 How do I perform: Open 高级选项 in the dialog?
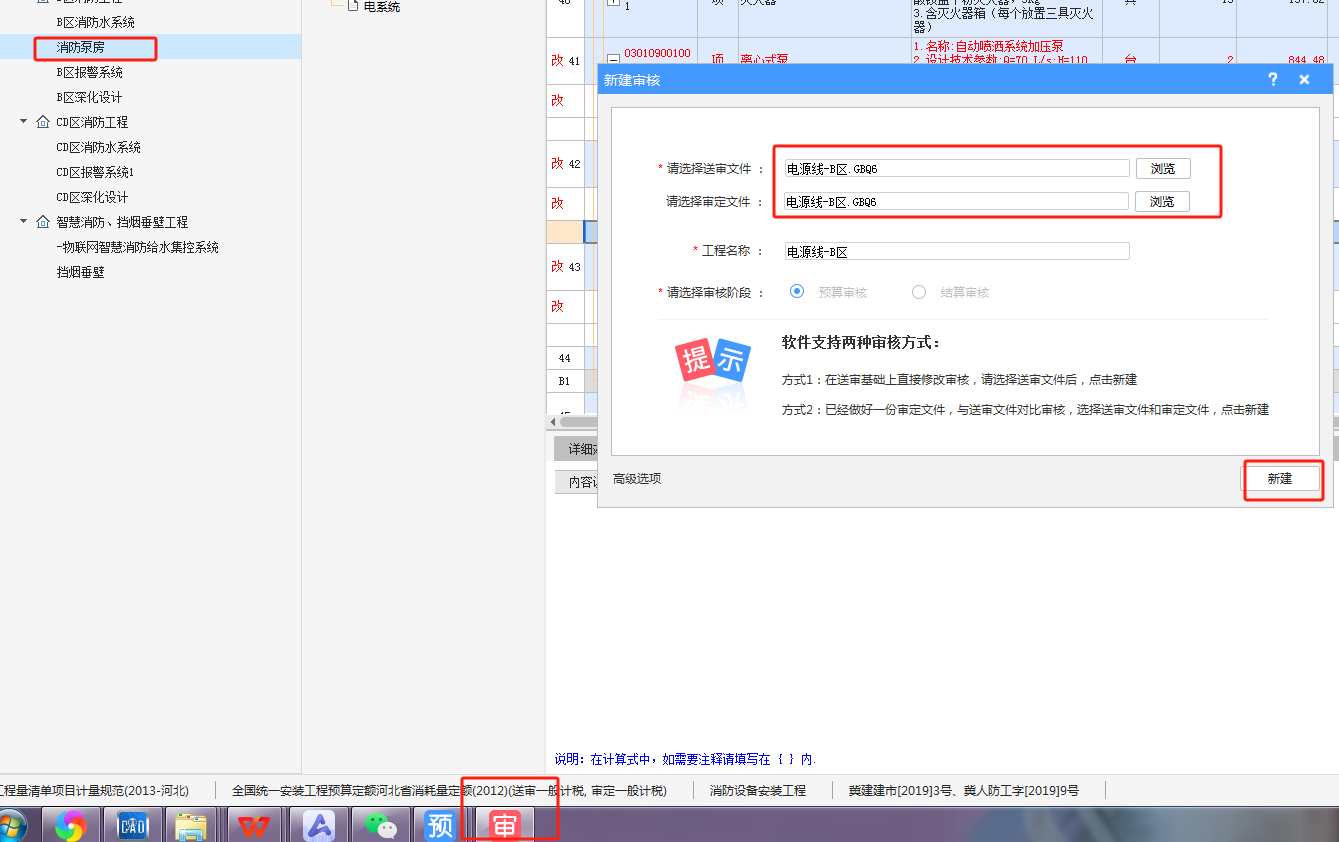pos(636,479)
